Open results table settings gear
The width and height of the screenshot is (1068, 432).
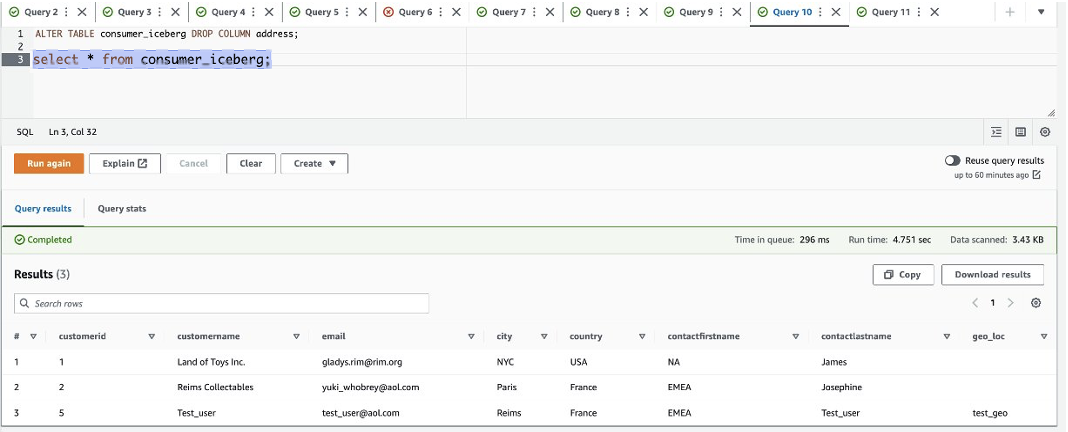[1036, 303]
